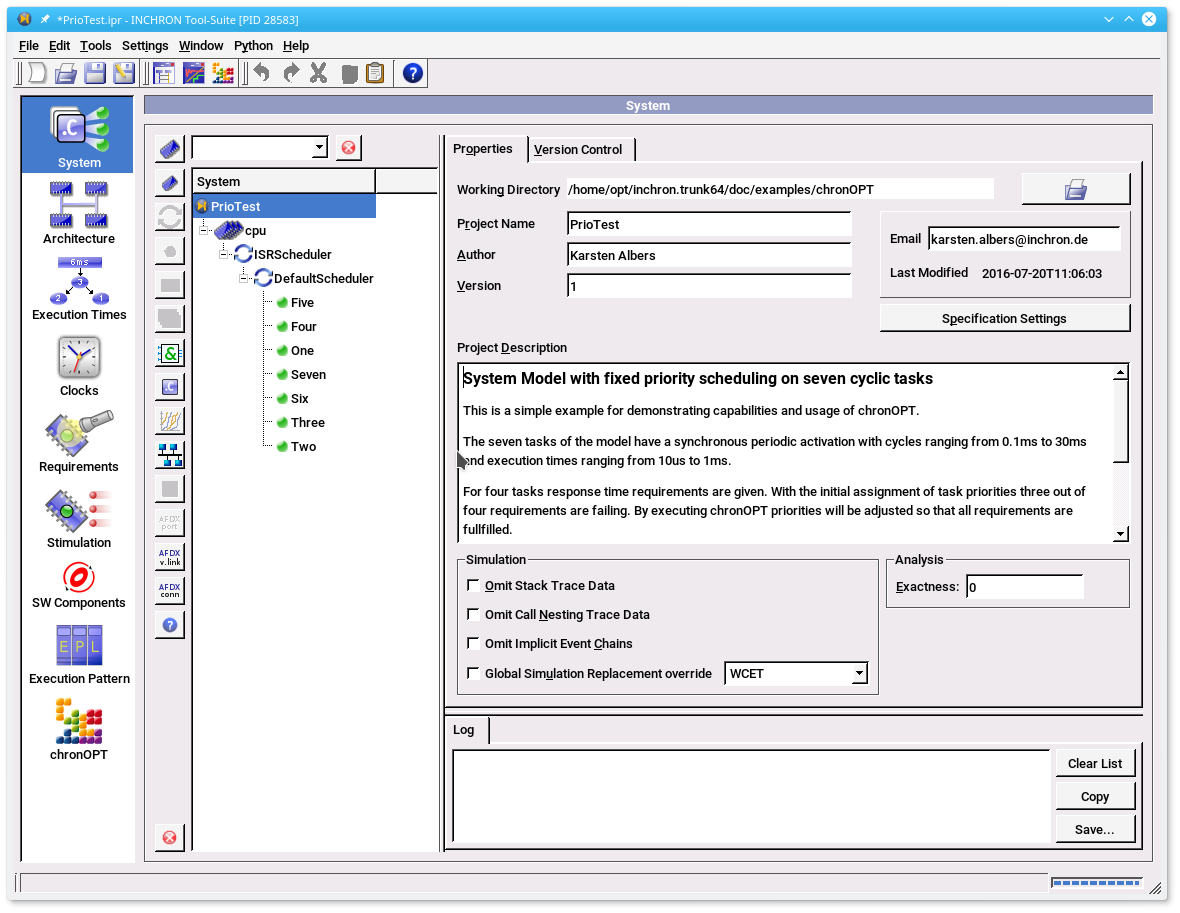Viewport: 1180px width, 913px height.
Task: Select the PrioTest root tree item
Action: [284, 206]
